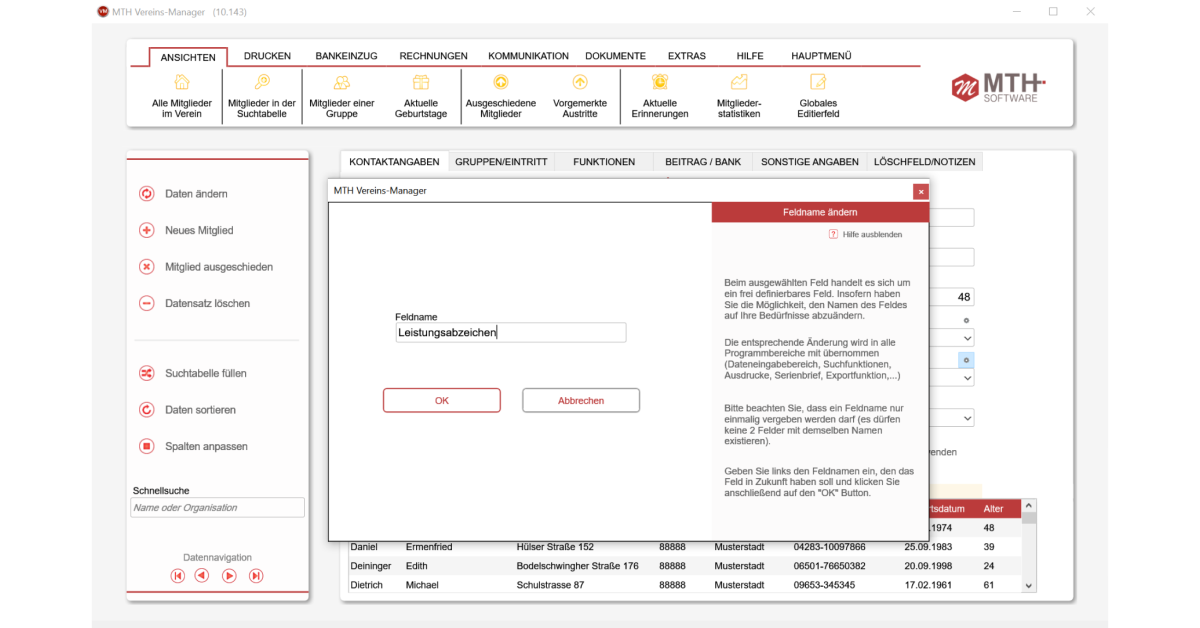Click the MTH Software logo
Screen dimensions: 1200x628
[x=999, y=87]
